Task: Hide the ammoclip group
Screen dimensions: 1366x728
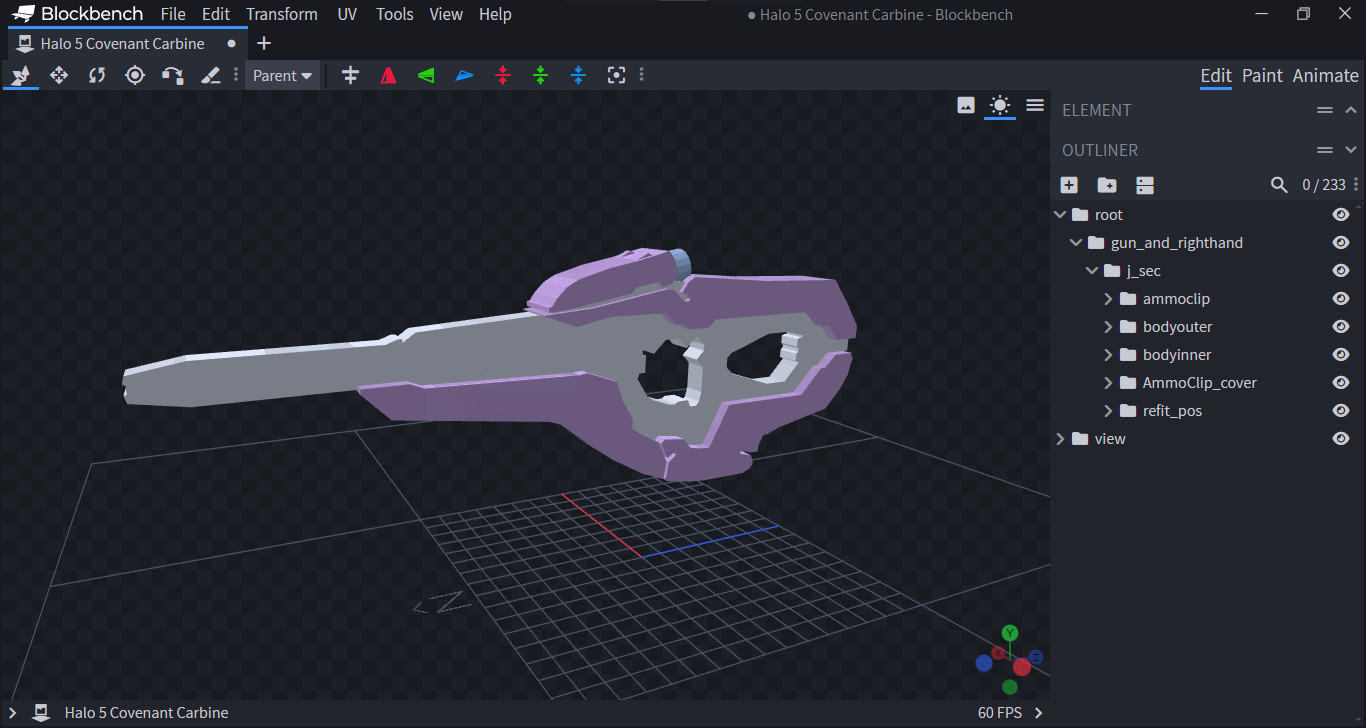Action: (1341, 299)
